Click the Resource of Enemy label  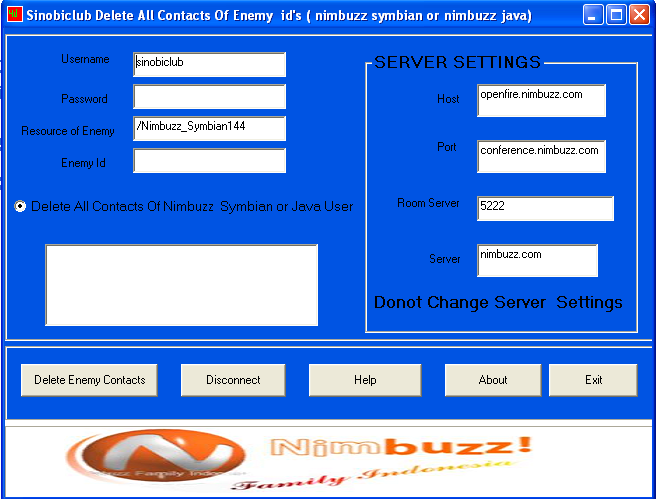[x=68, y=131]
